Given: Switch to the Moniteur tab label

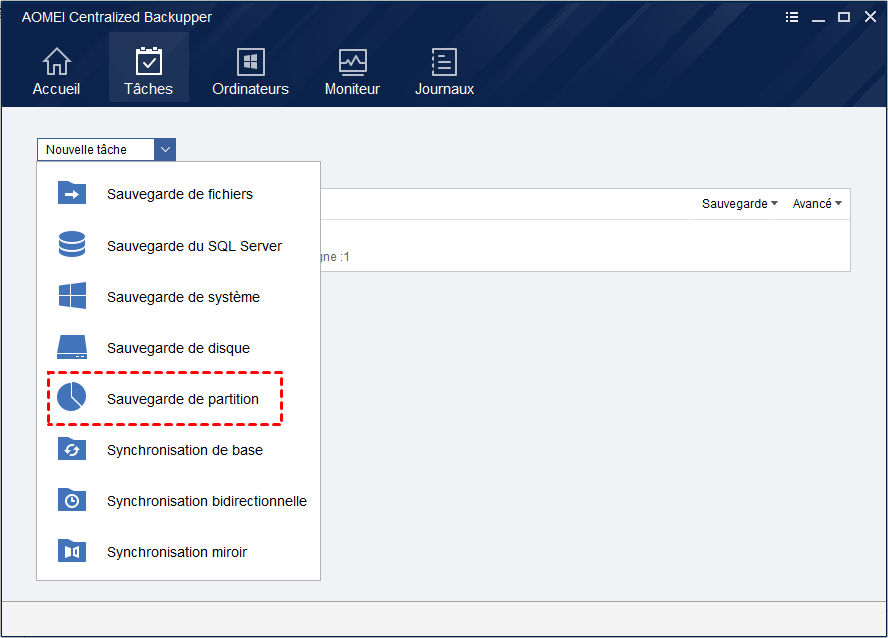Looking at the screenshot, I should (x=352, y=89).
